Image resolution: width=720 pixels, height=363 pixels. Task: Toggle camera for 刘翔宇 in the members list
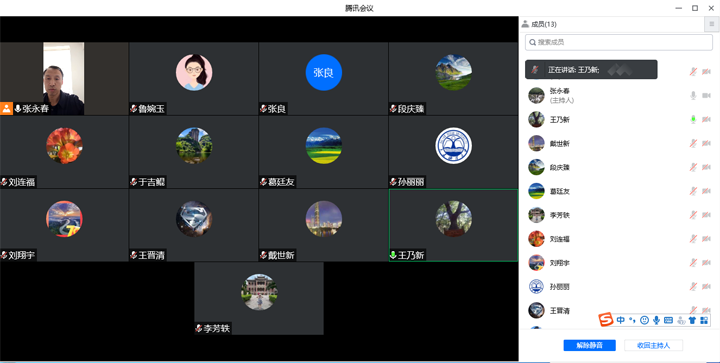[x=706, y=262]
